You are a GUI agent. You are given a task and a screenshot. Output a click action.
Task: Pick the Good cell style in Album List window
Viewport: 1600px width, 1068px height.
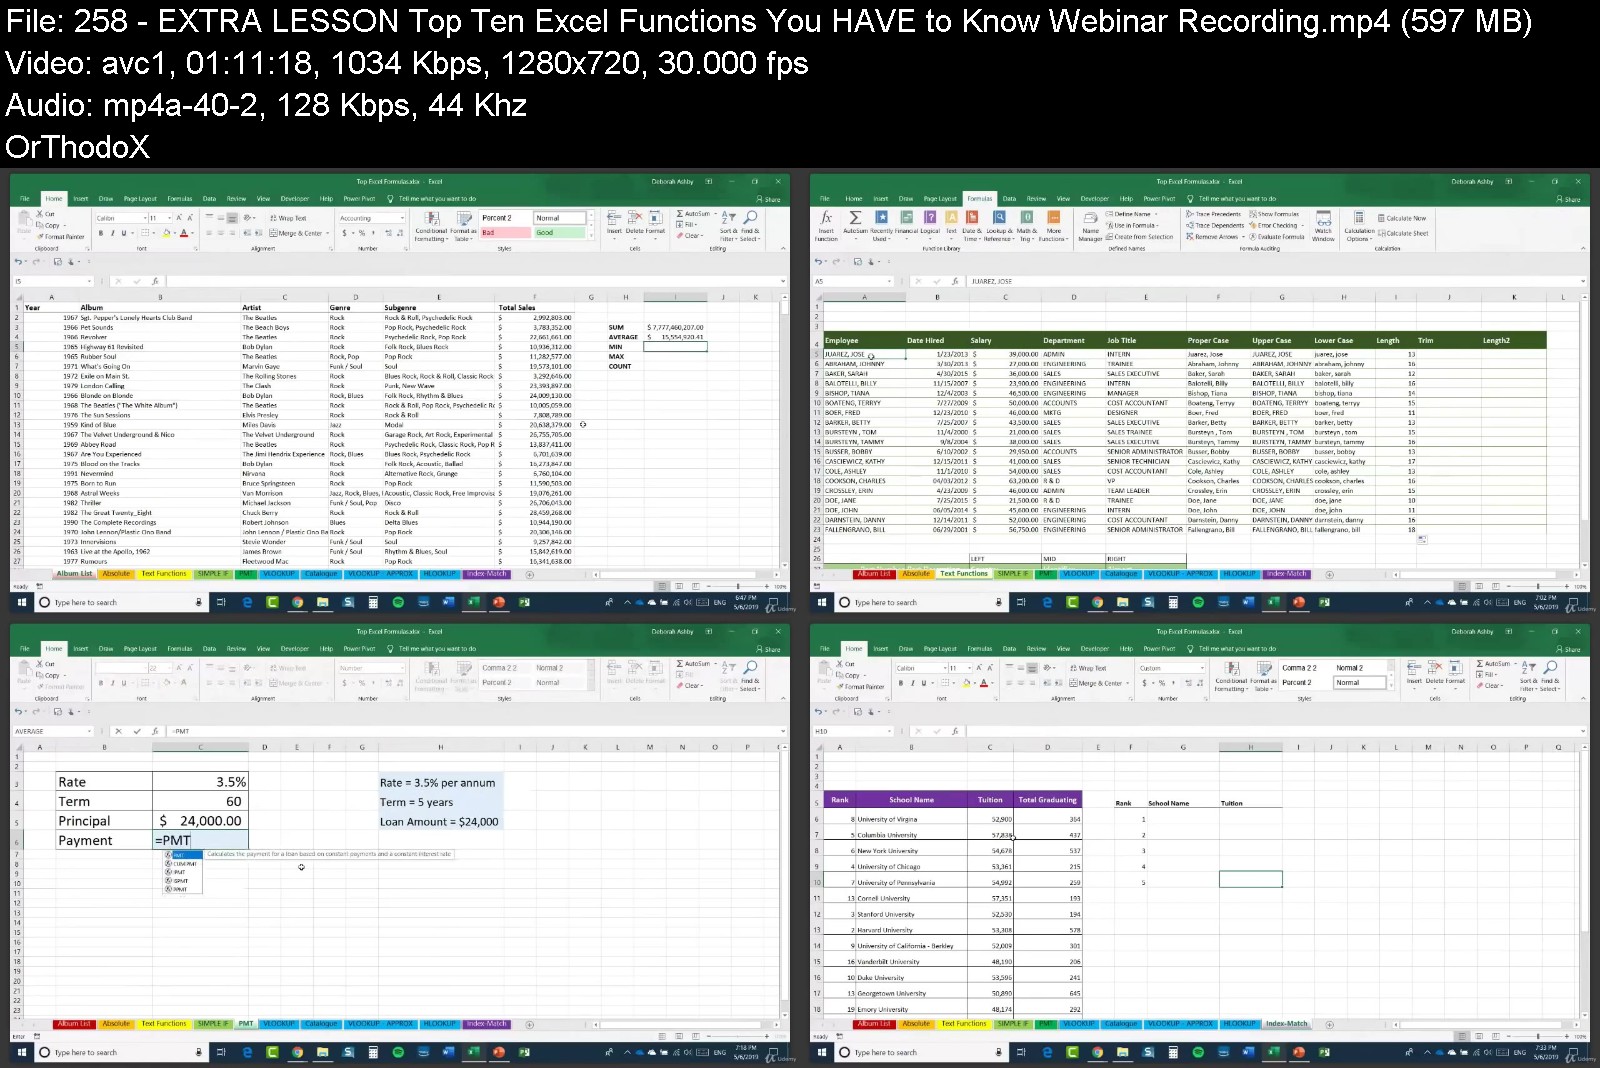click(559, 232)
